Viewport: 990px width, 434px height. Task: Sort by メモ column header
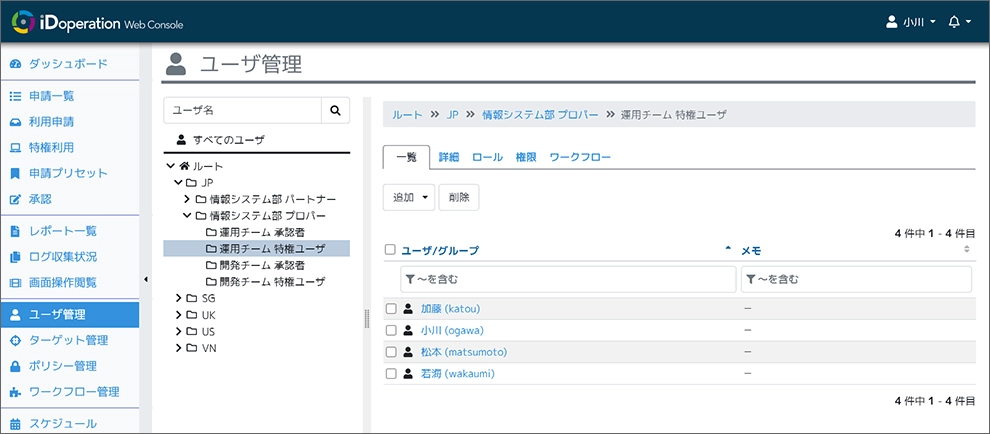[x=751, y=250]
